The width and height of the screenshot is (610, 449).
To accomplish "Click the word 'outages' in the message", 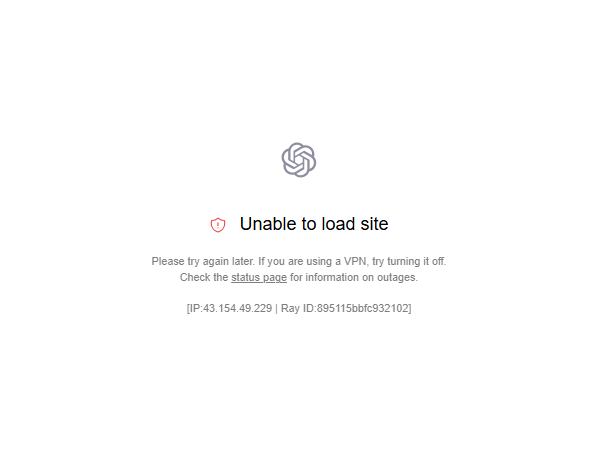I will [396, 277].
